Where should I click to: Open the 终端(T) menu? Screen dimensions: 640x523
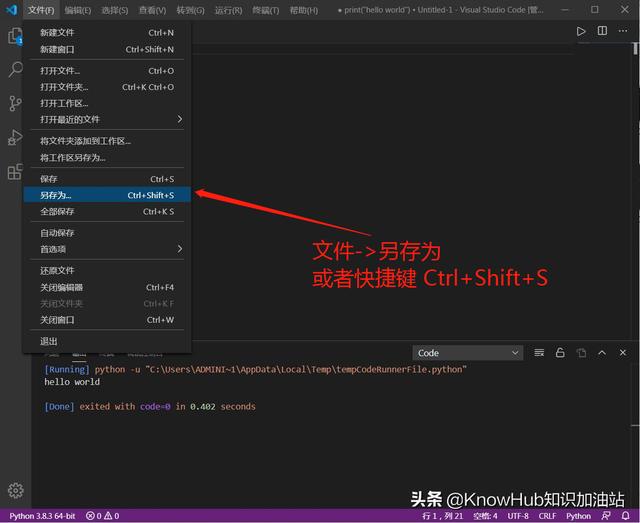pyautogui.click(x=266, y=10)
